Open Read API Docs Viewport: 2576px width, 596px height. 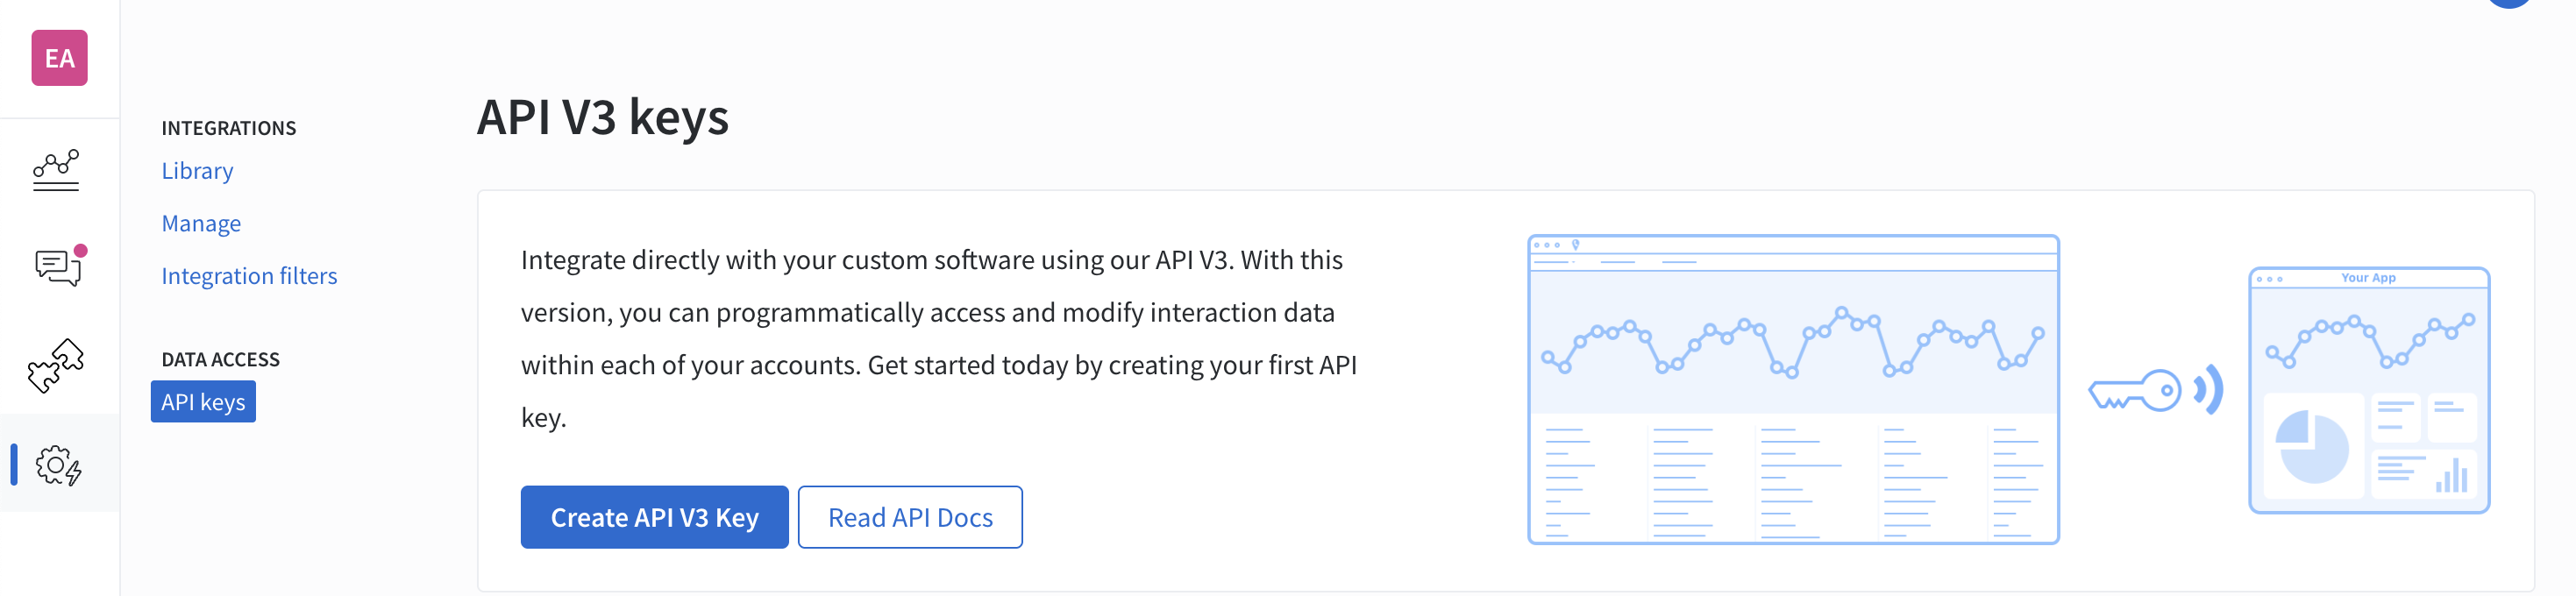[x=910, y=517]
